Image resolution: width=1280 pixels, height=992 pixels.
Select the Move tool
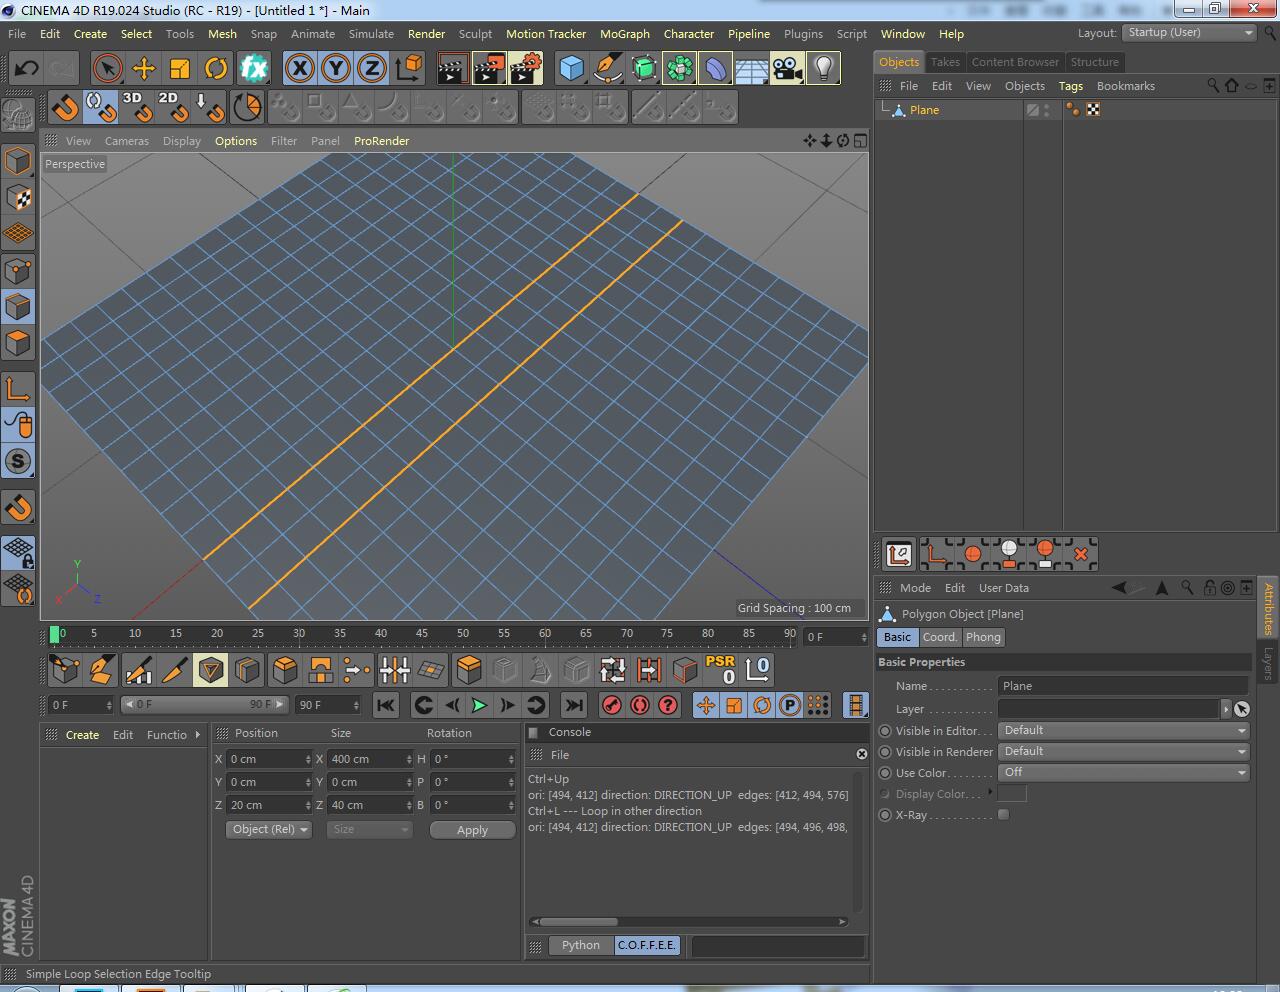(144, 68)
